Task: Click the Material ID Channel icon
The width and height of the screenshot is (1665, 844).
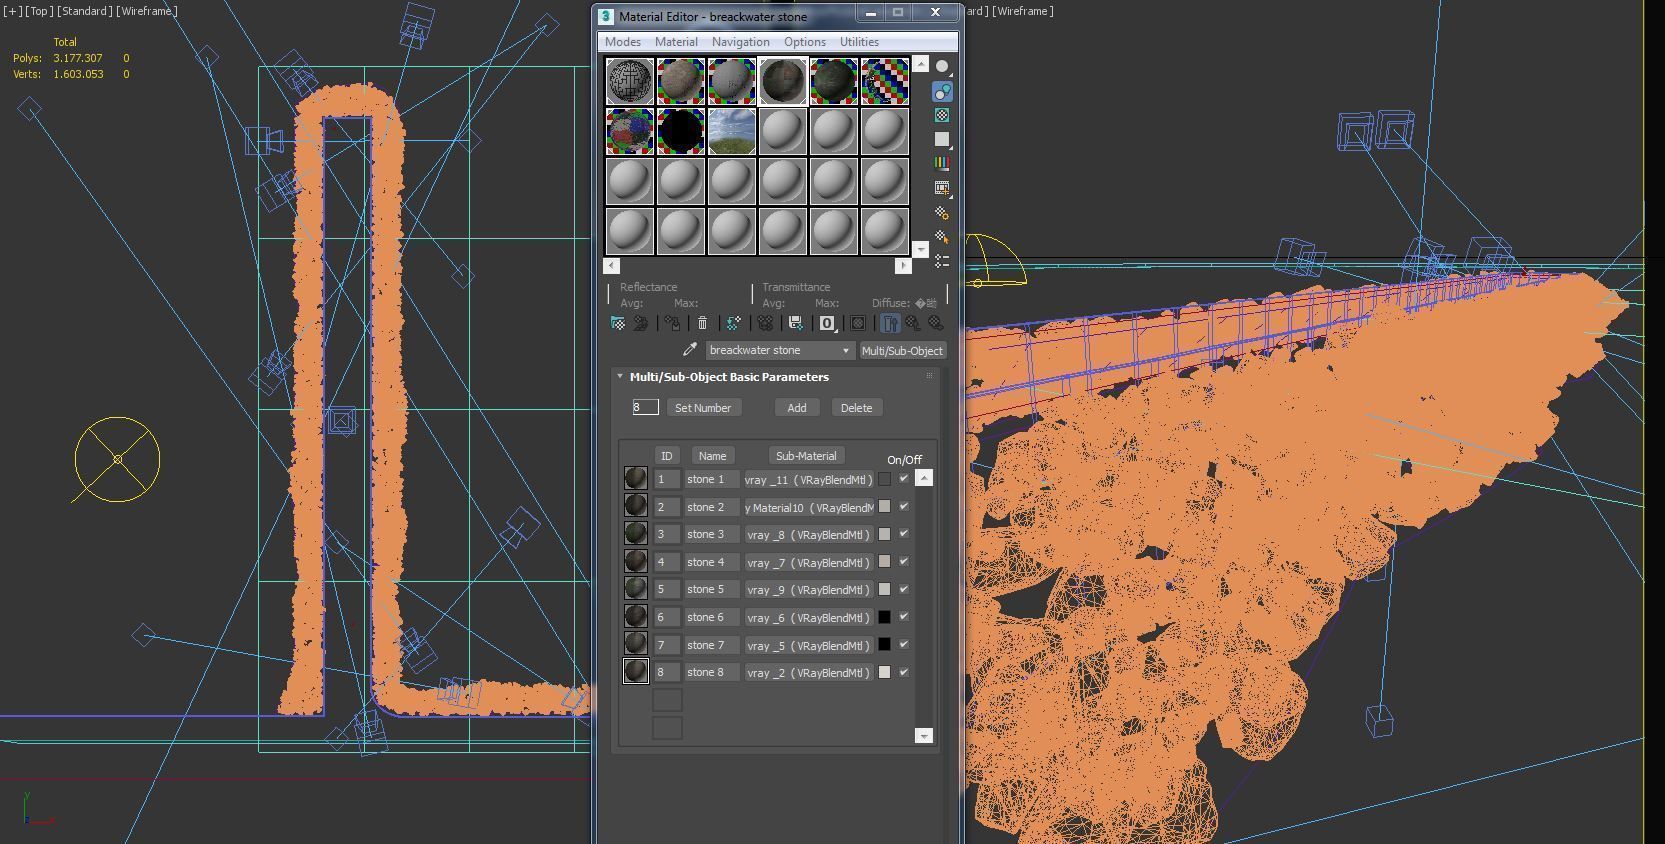Action: pyautogui.click(x=827, y=323)
